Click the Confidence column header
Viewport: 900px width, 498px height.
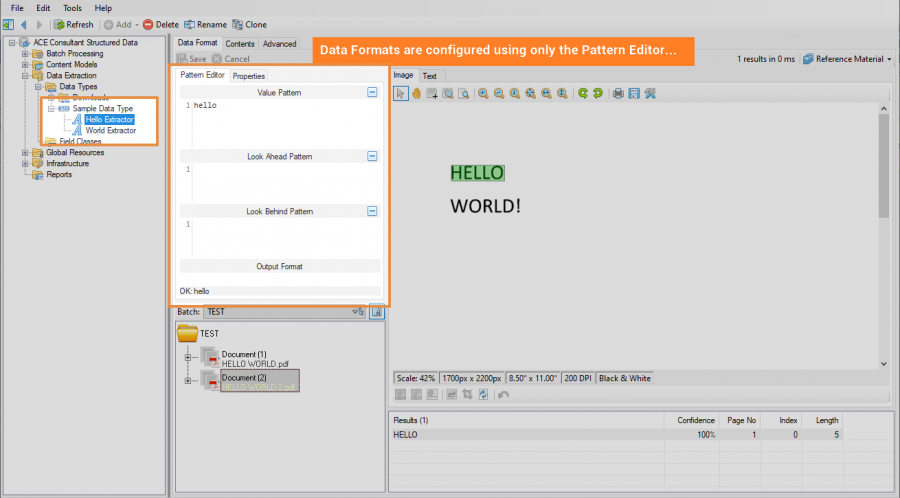(x=695, y=421)
